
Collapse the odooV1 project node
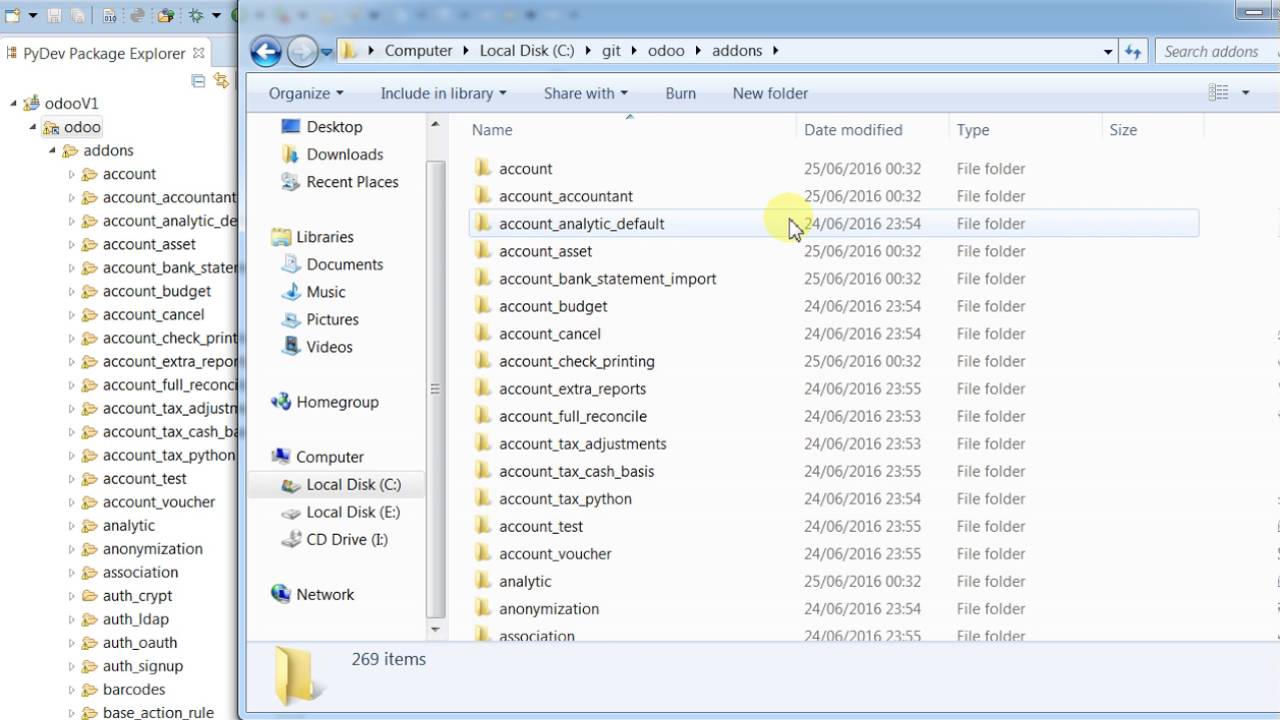(x=15, y=103)
